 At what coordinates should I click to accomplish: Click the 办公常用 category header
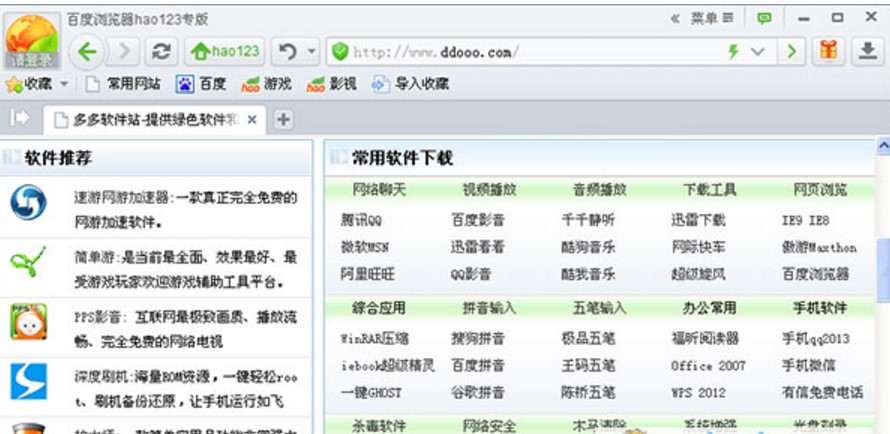pos(710,308)
